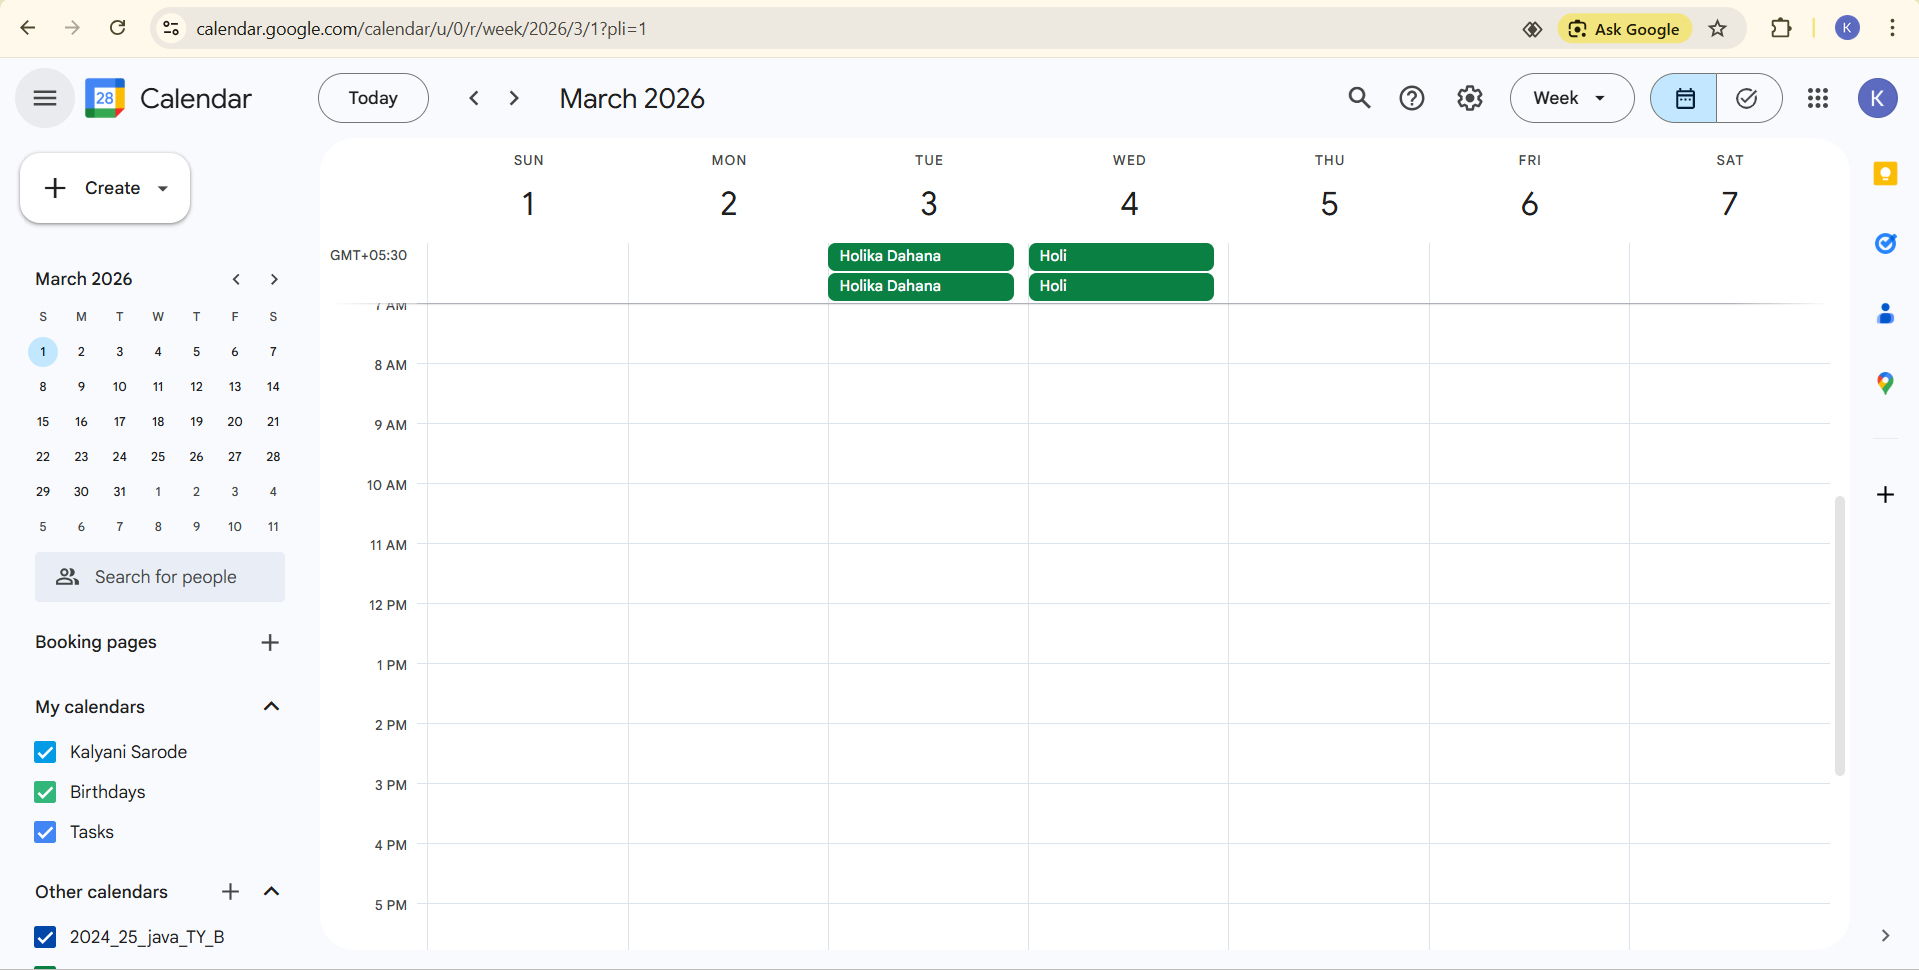Switch to Tasks view toggle

point(1747,98)
